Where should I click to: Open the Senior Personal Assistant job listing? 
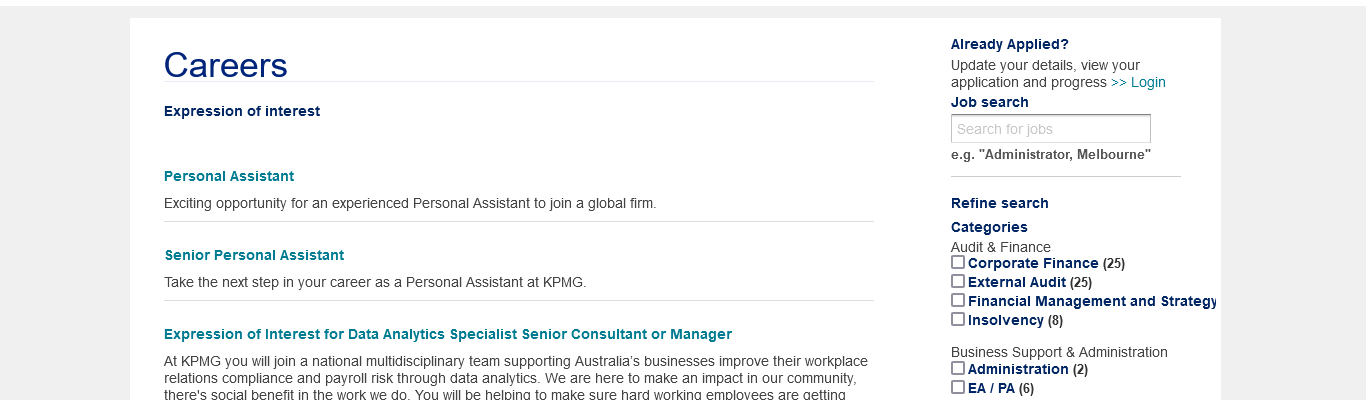click(x=254, y=255)
